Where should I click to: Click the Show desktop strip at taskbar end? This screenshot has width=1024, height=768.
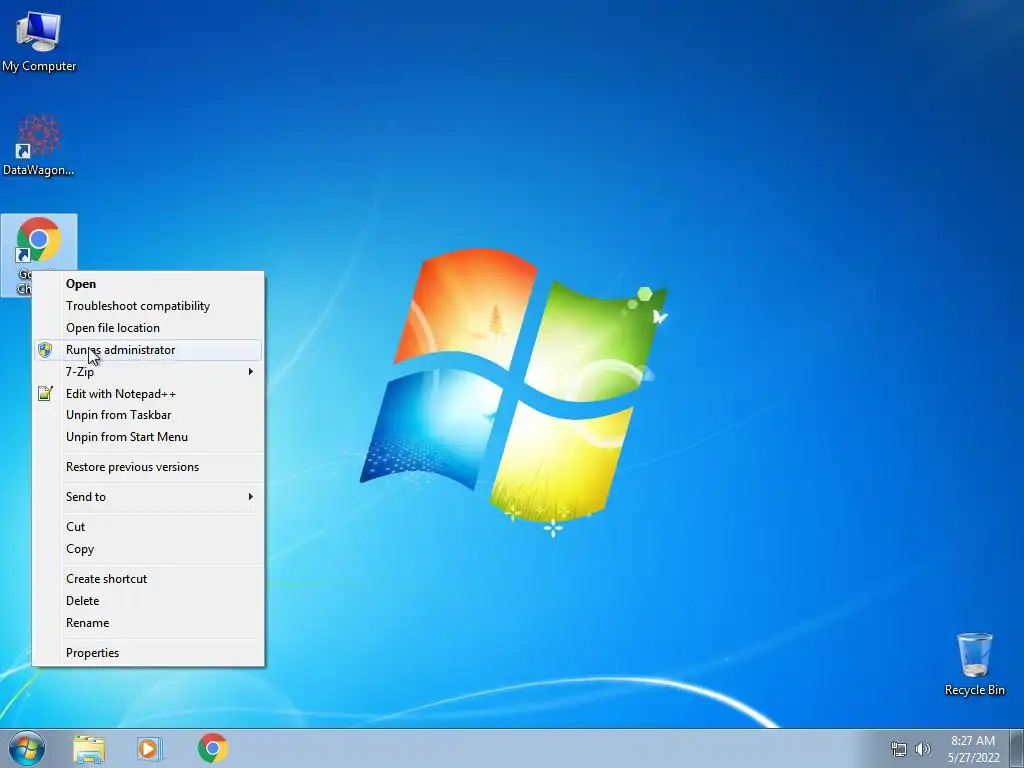pyautogui.click(x=1017, y=748)
